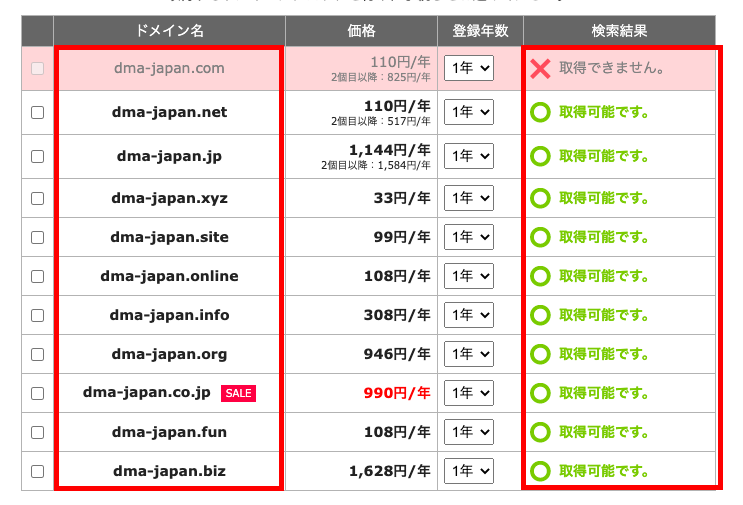
Task: Click green availability circle for dma-japan.jp
Action: tap(540, 156)
